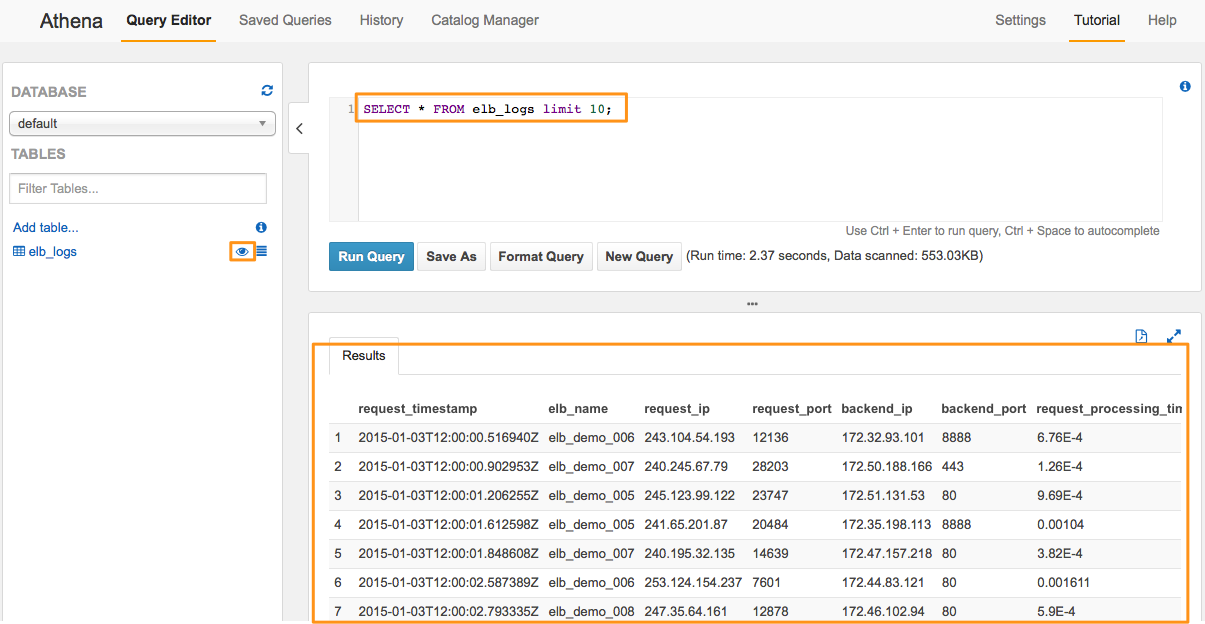Click the Run Query button
Image resolution: width=1205 pixels, height=624 pixels.
(371, 257)
